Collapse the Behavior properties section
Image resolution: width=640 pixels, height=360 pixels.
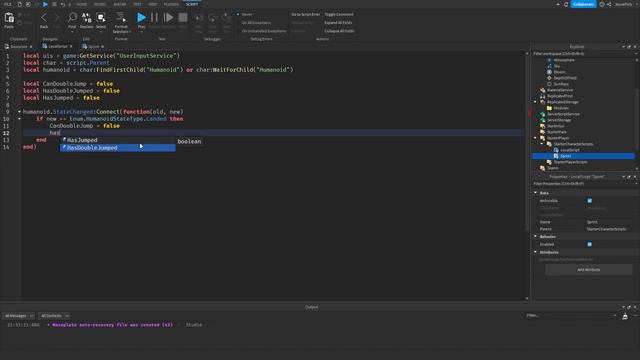click(x=536, y=236)
